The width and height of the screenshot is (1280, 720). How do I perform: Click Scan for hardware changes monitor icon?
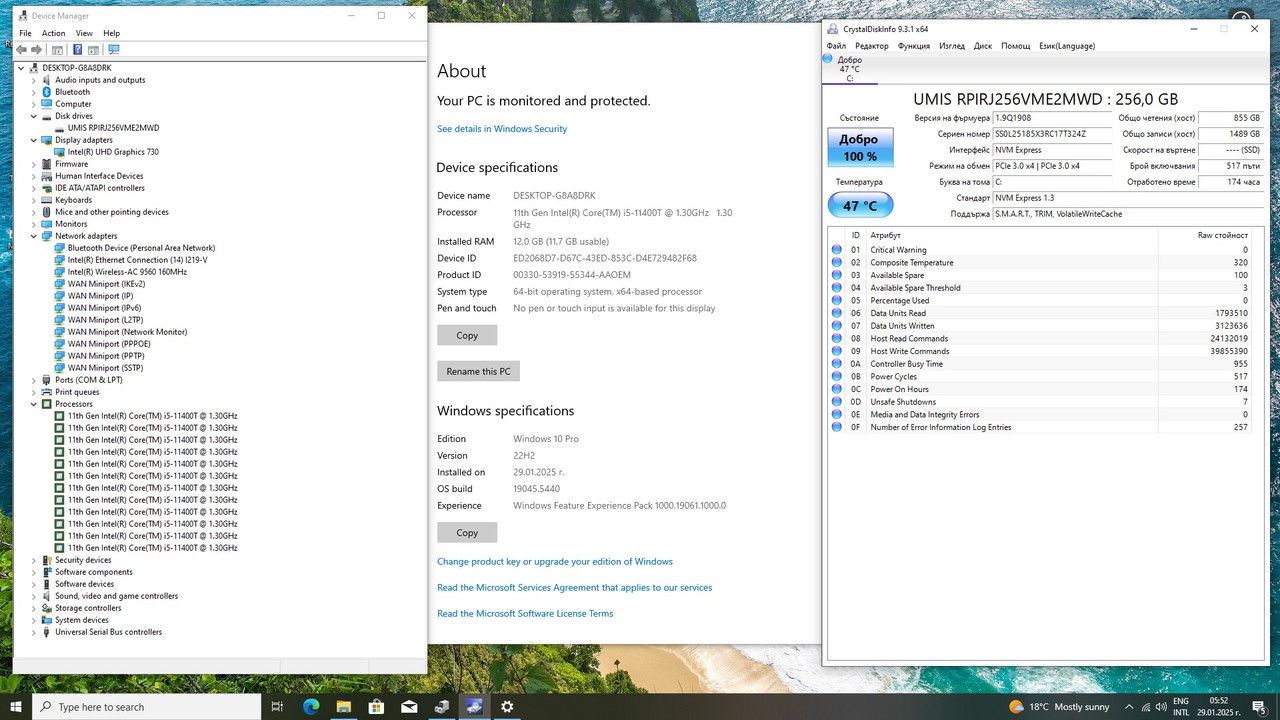pos(113,49)
